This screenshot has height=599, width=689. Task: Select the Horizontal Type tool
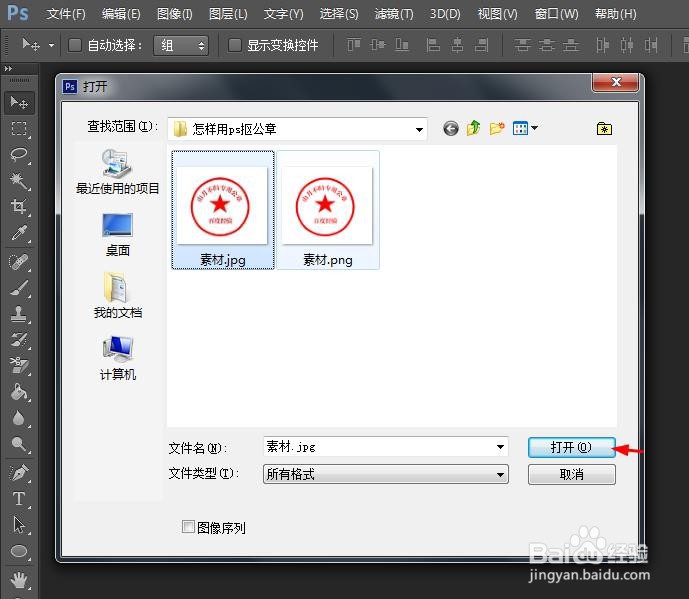pyautogui.click(x=19, y=499)
